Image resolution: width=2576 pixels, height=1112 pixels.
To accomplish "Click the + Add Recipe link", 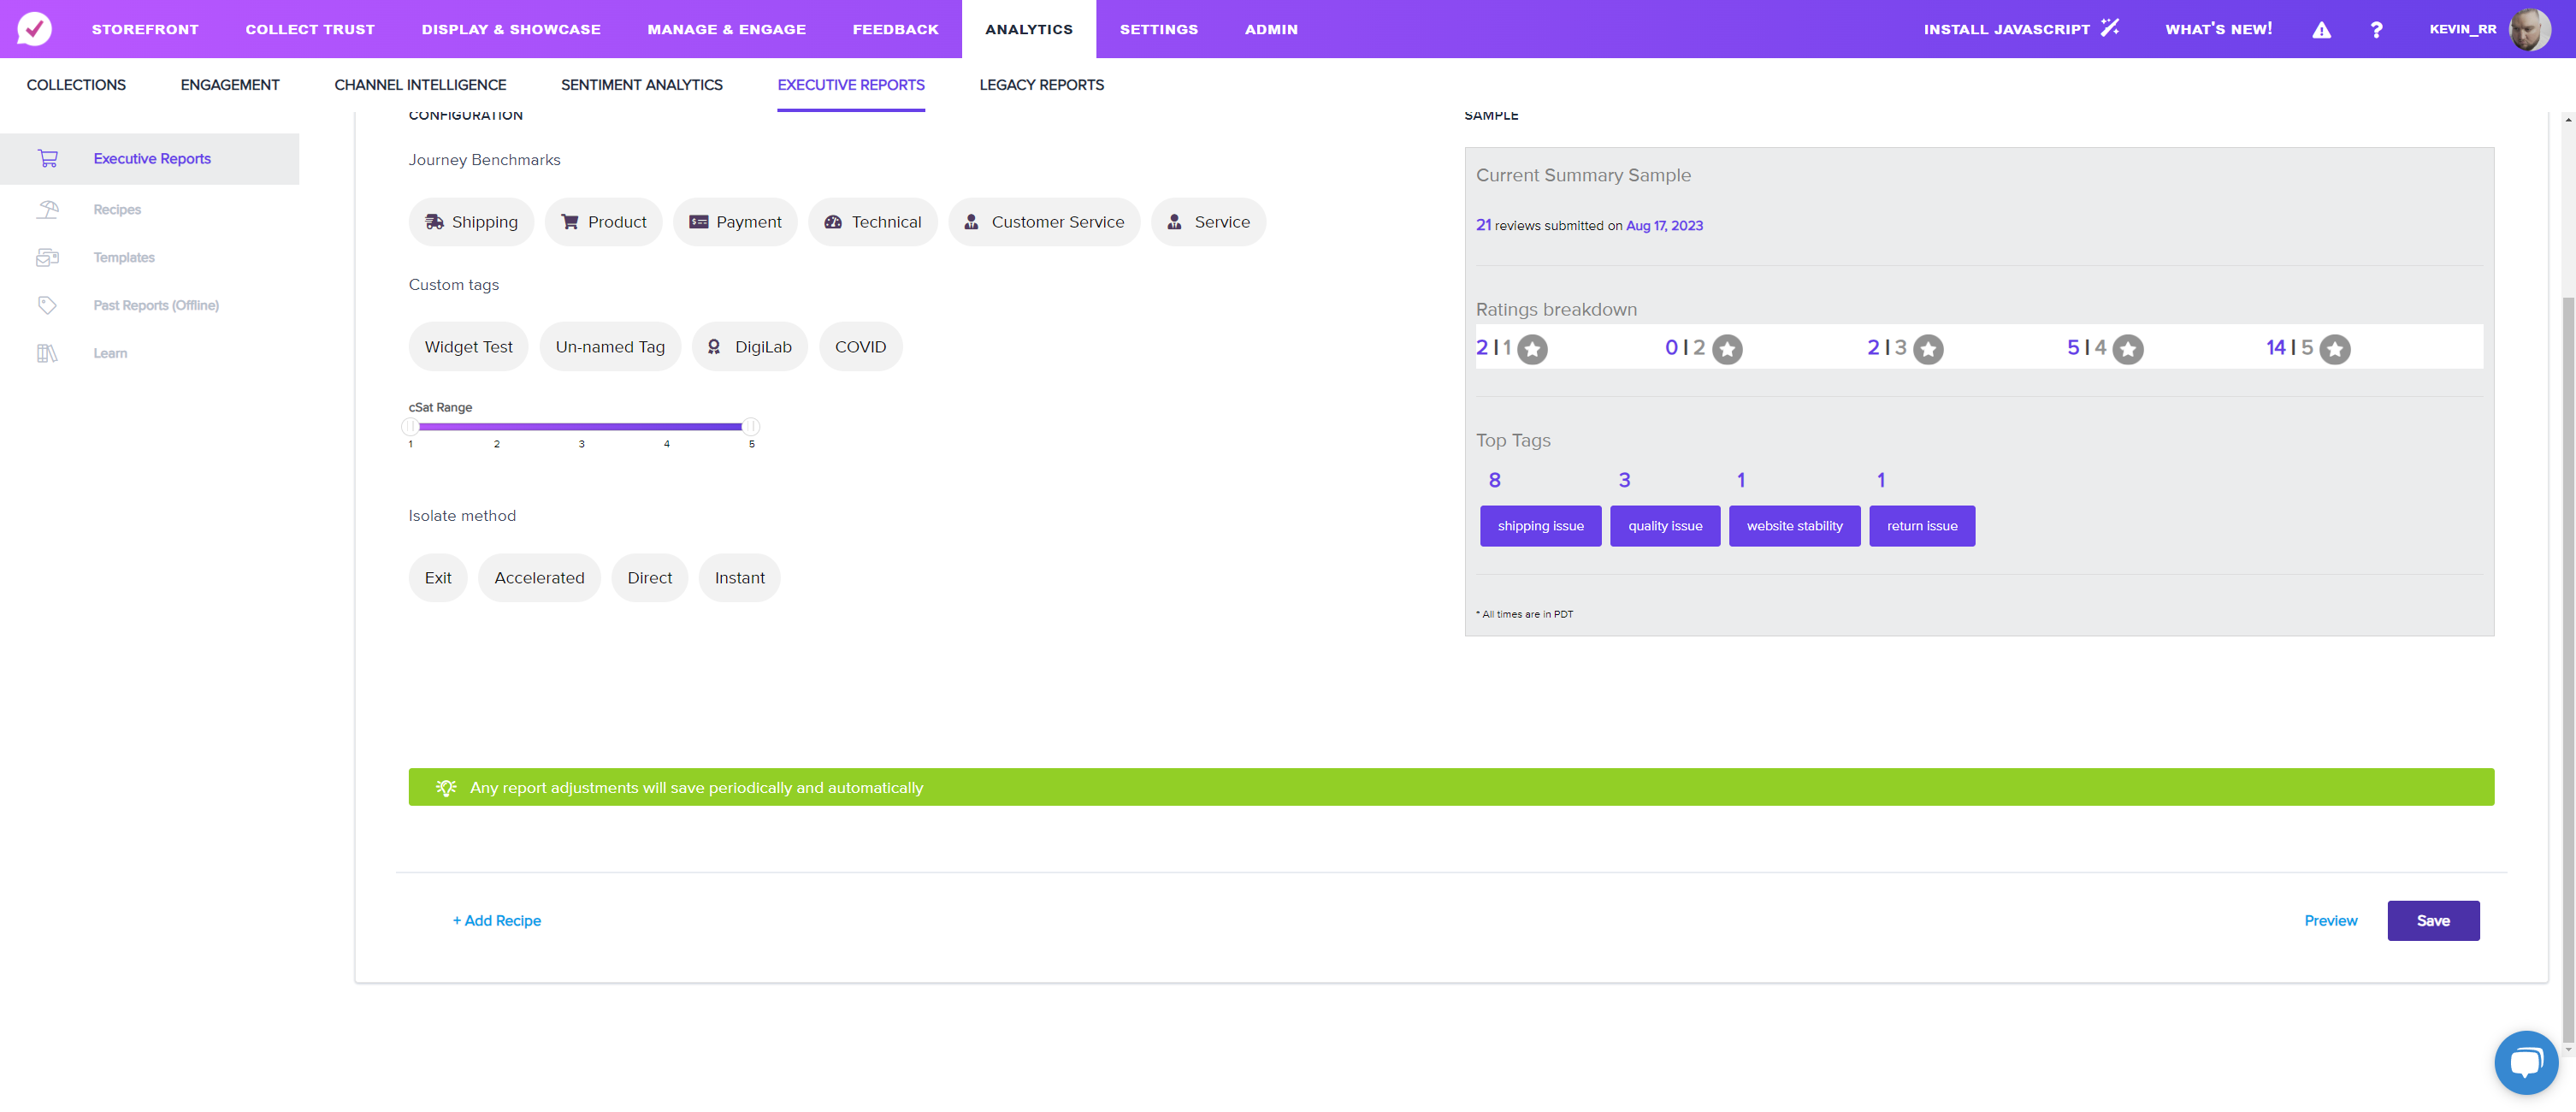I will [x=496, y=921].
